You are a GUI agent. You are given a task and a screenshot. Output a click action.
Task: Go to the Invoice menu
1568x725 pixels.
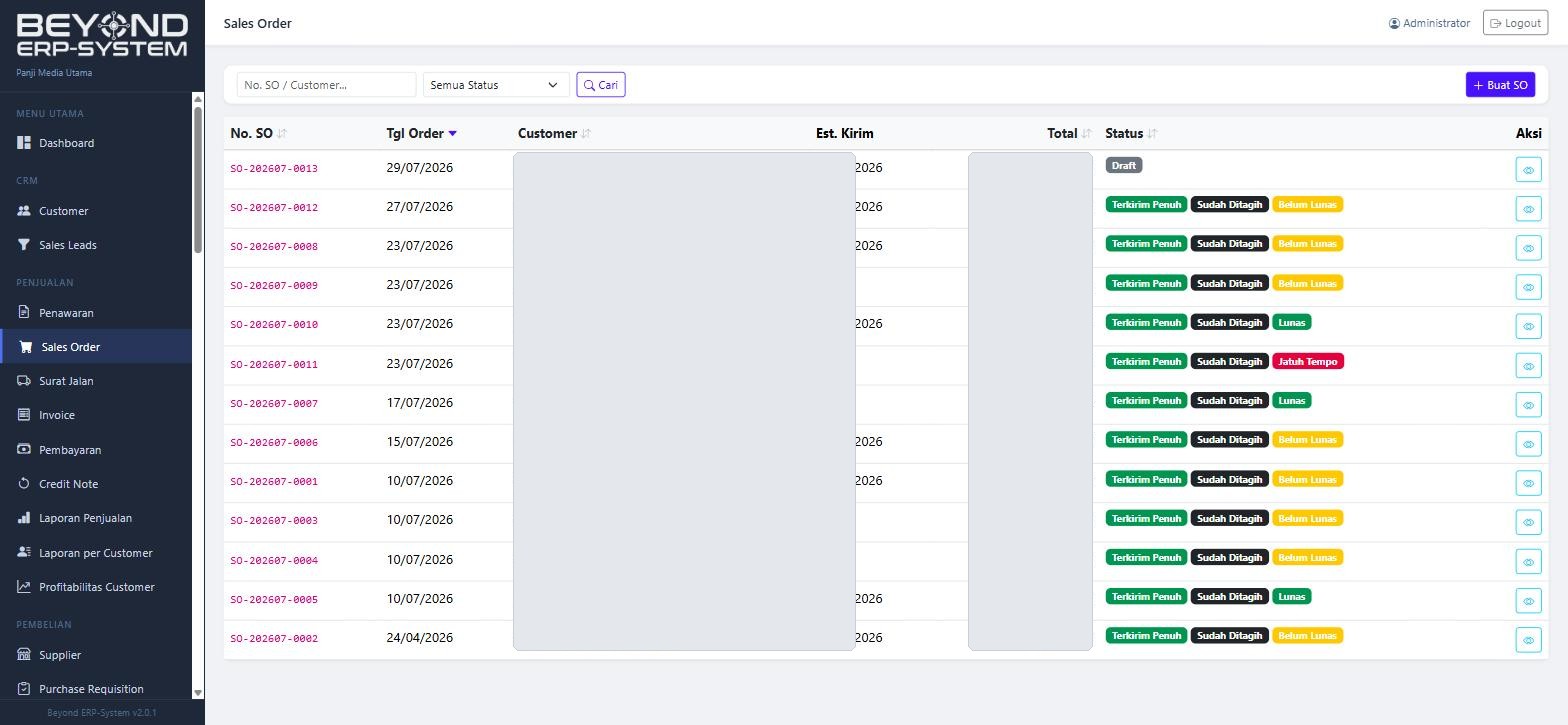pos(96,415)
